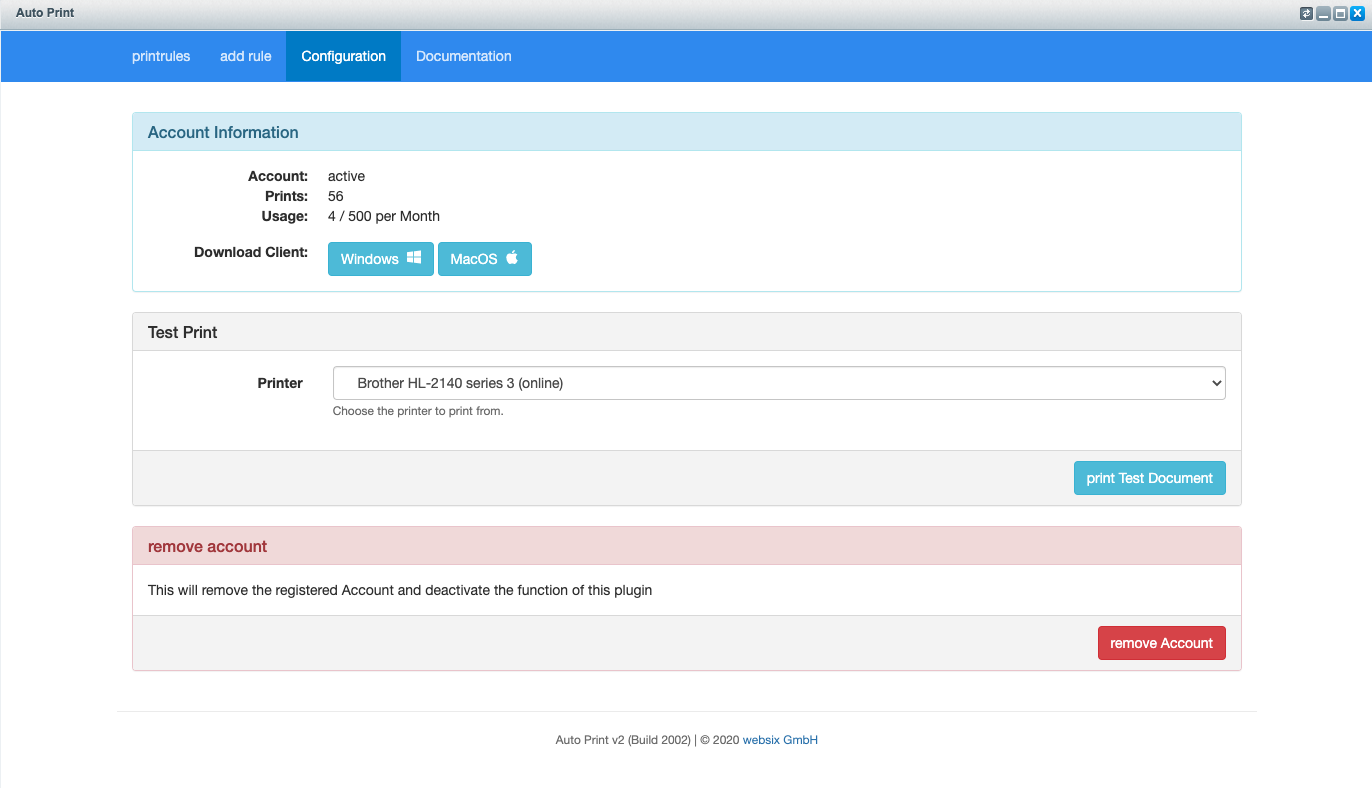Close the Auto Print window
The width and height of the screenshot is (1372, 788).
[x=1357, y=13]
